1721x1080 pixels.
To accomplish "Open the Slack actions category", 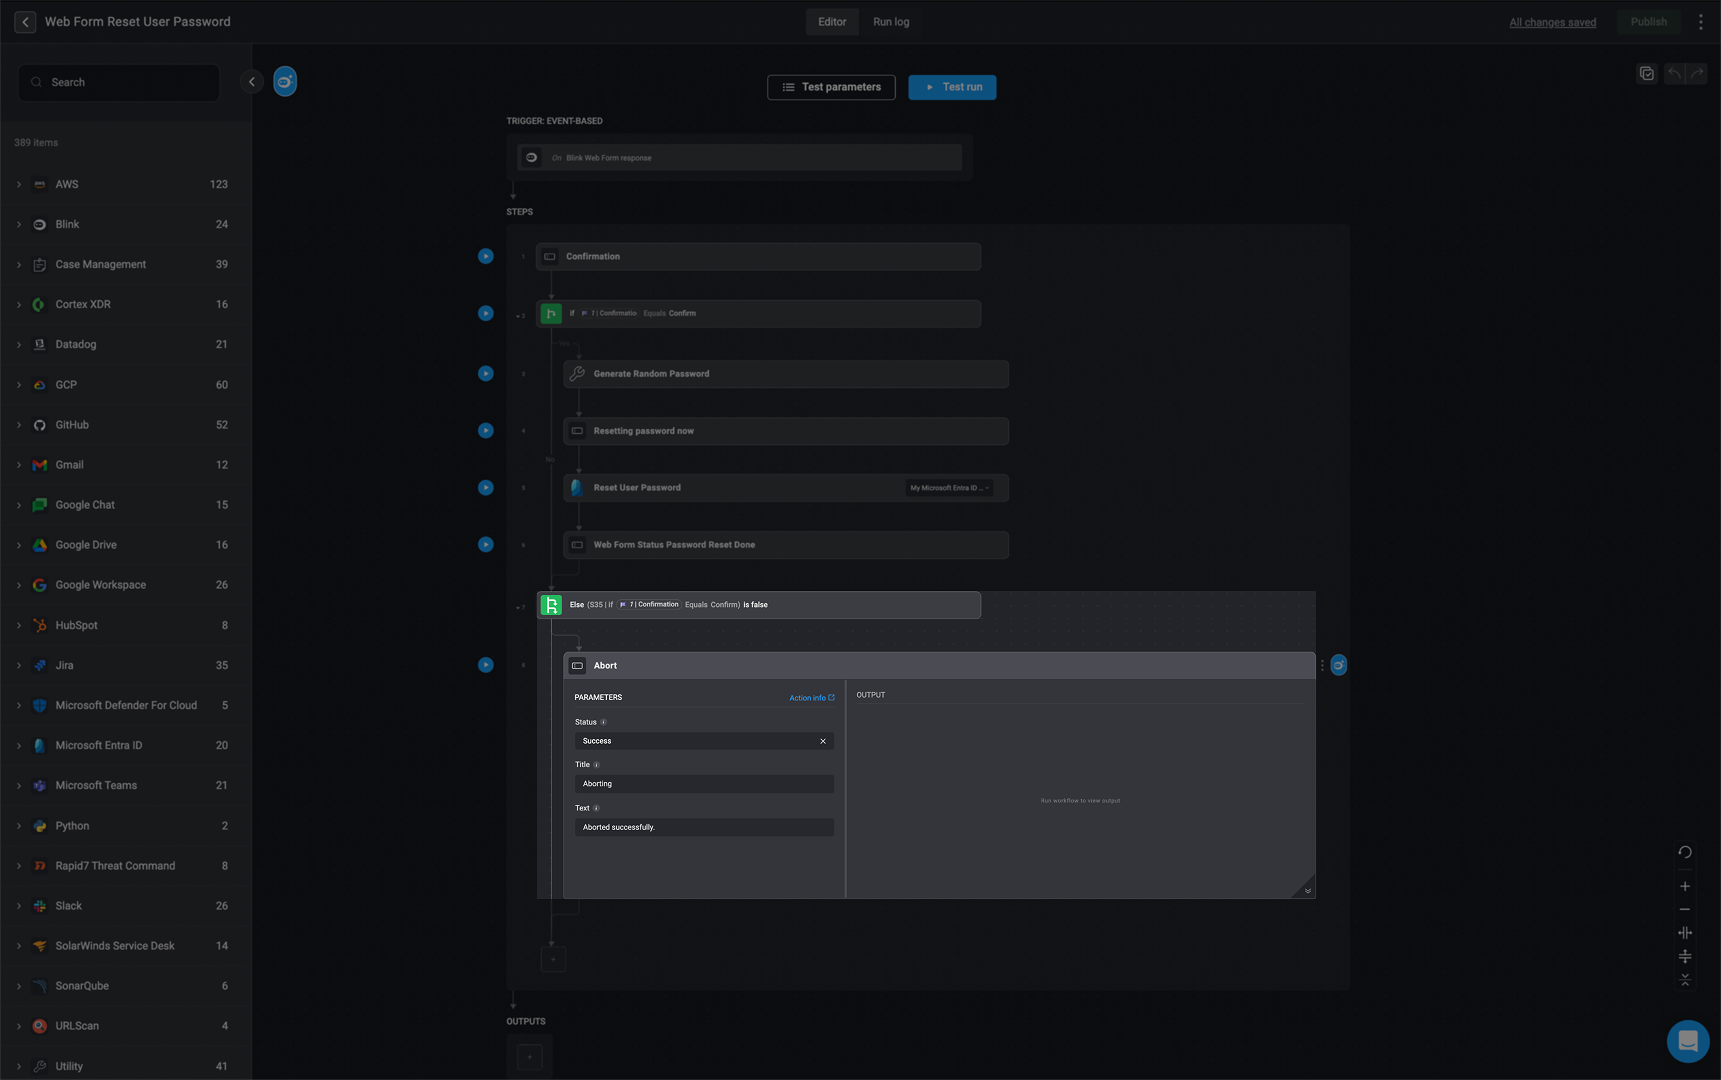I will (x=126, y=906).
